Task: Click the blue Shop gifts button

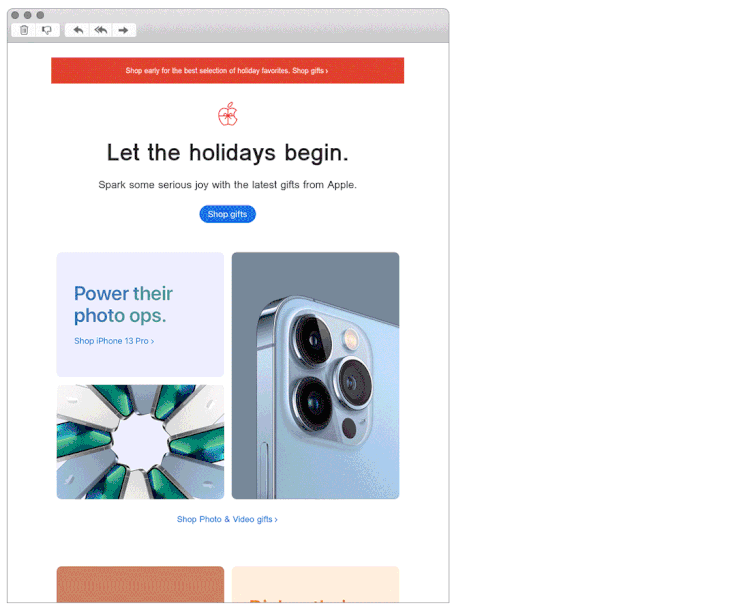Action: pyautogui.click(x=228, y=214)
